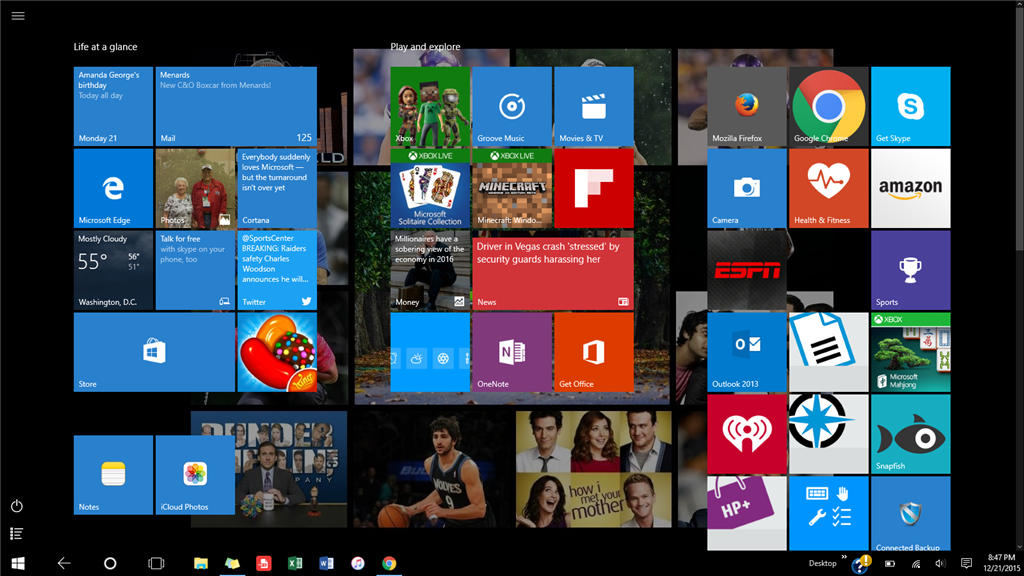Open calendar tile with Amanda George's birthday
Image resolution: width=1024 pixels, height=576 pixels.
tap(113, 106)
